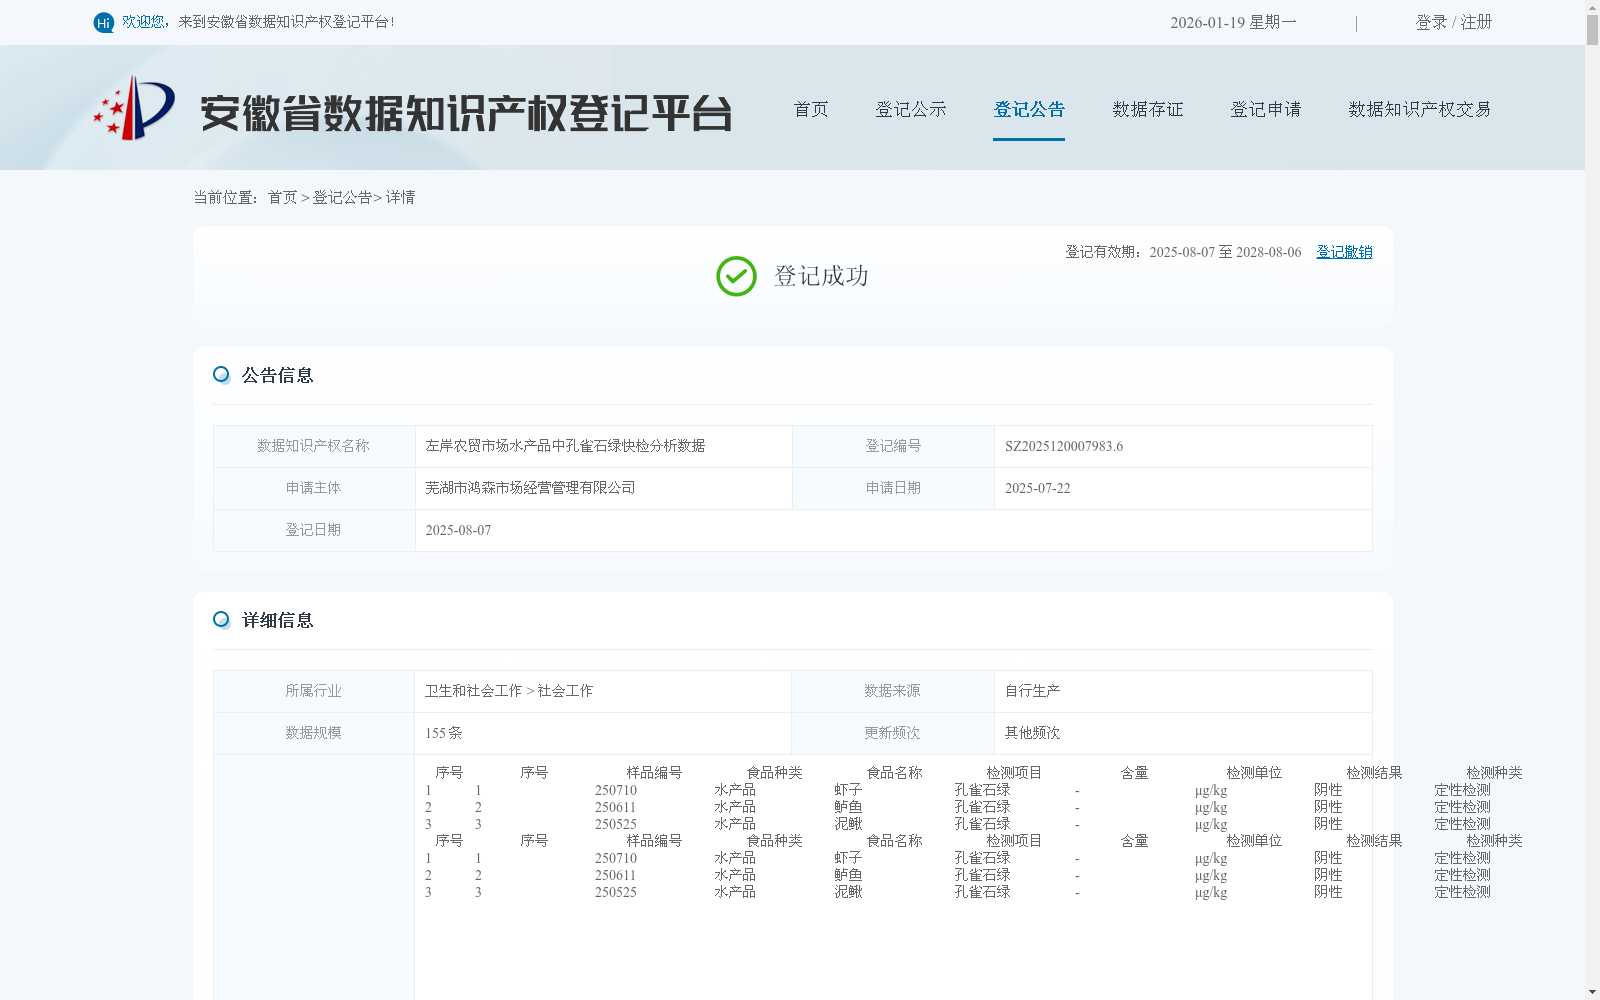Click the 登记成功 status text
The height and width of the screenshot is (1000, 1600).
821,276
